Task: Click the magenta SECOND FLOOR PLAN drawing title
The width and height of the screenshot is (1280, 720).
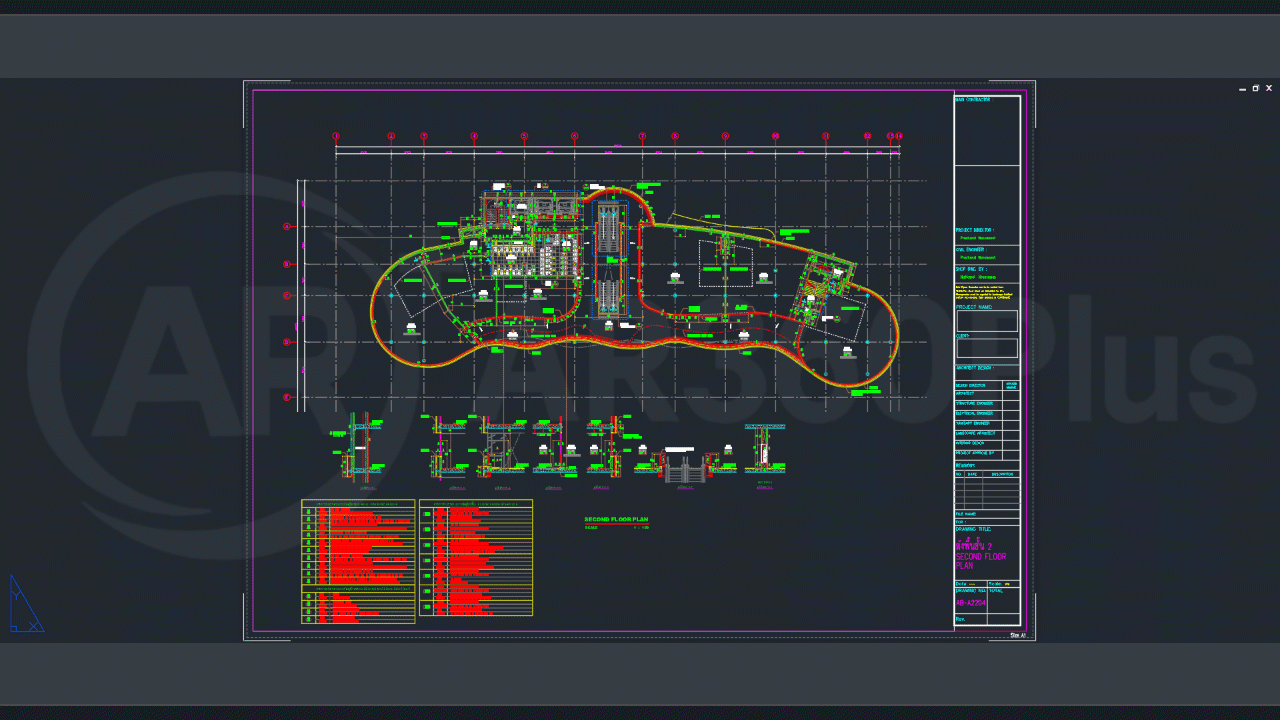Action: point(980,556)
